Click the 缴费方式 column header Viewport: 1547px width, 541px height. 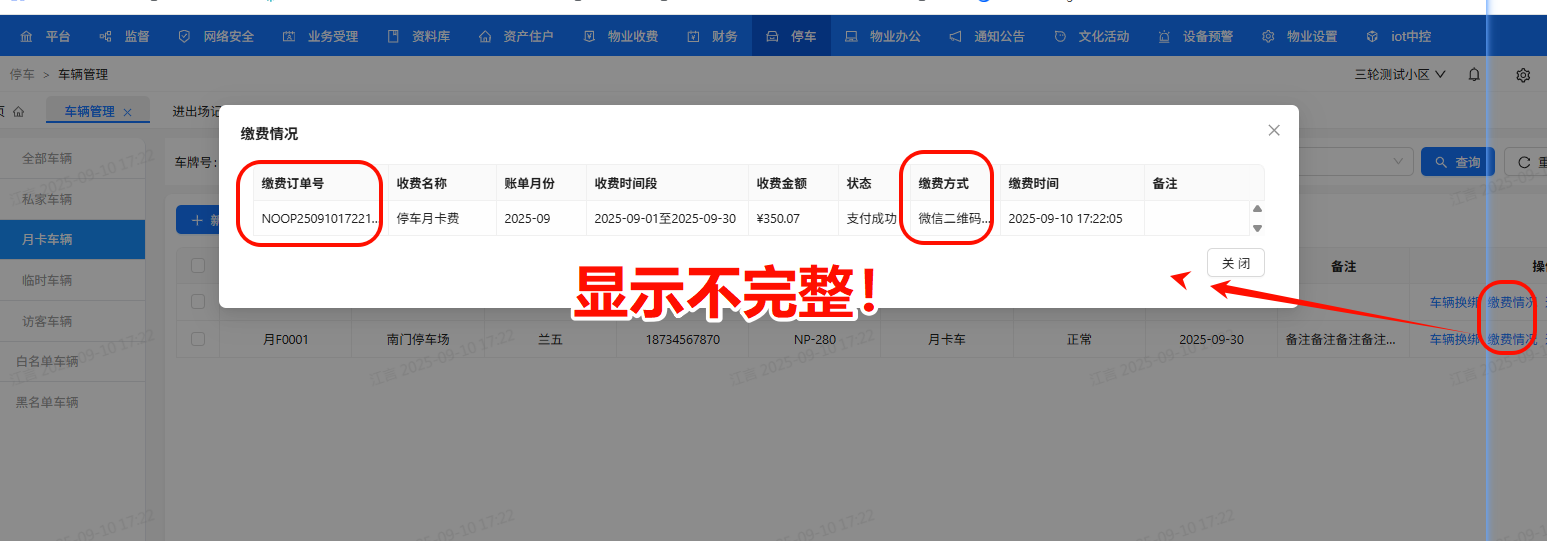pyautogui.click(x=943, y=183)
